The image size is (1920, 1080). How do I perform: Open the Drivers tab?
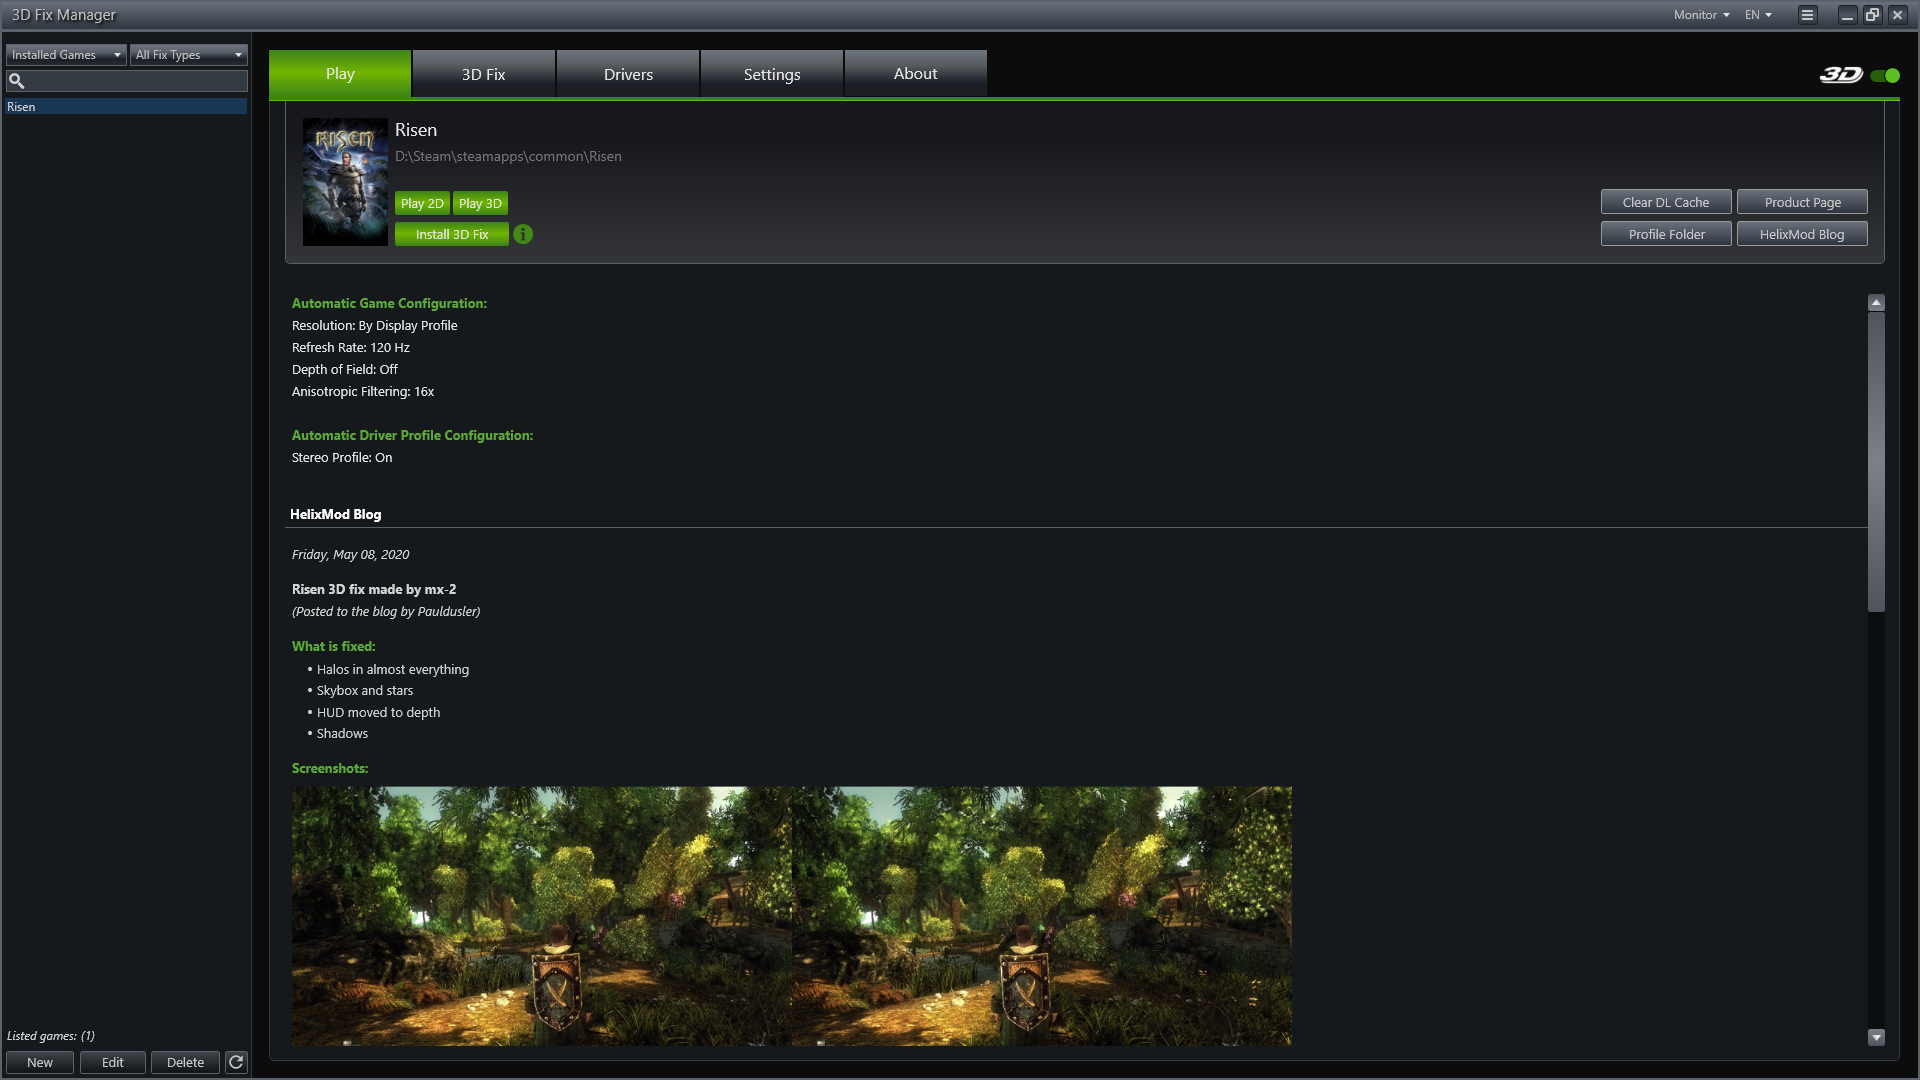point(628,74)
